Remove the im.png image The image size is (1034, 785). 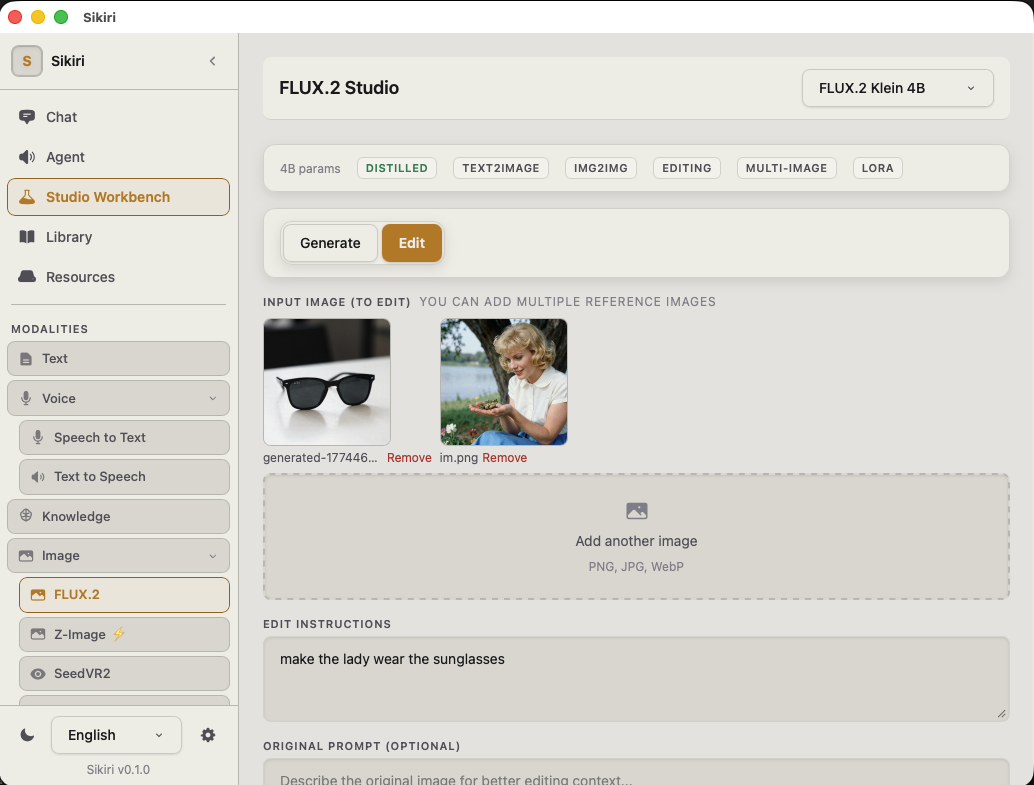click(504, 458)
